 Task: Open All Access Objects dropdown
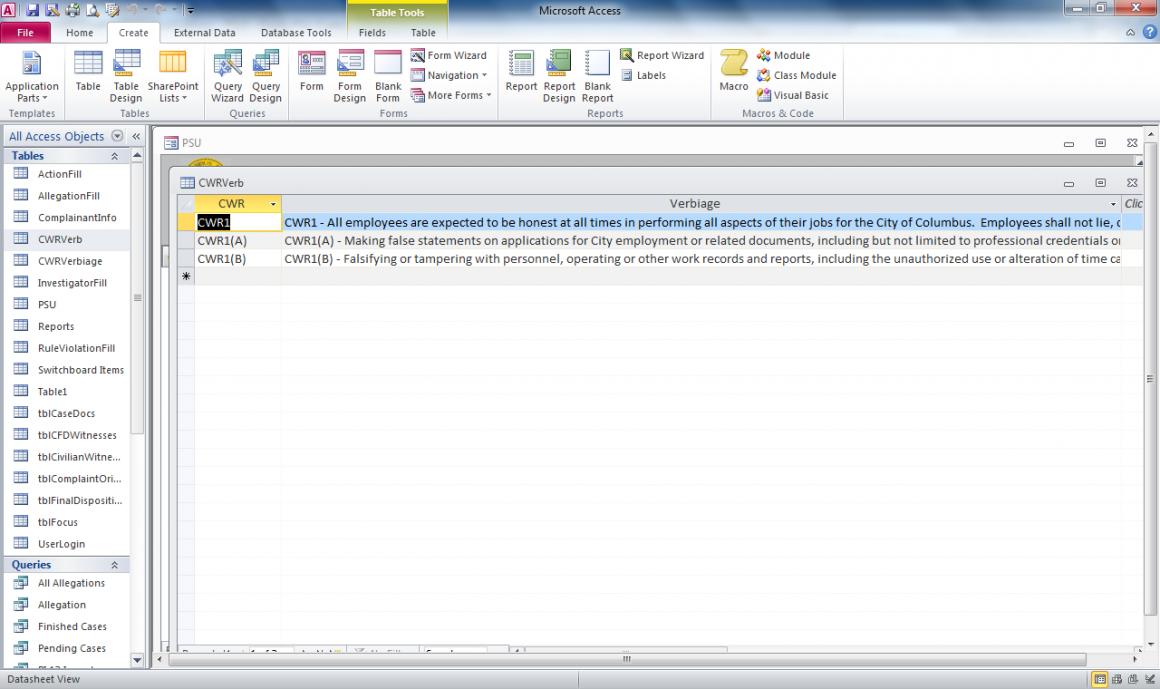pyautogui.click(x=117, y=136)
